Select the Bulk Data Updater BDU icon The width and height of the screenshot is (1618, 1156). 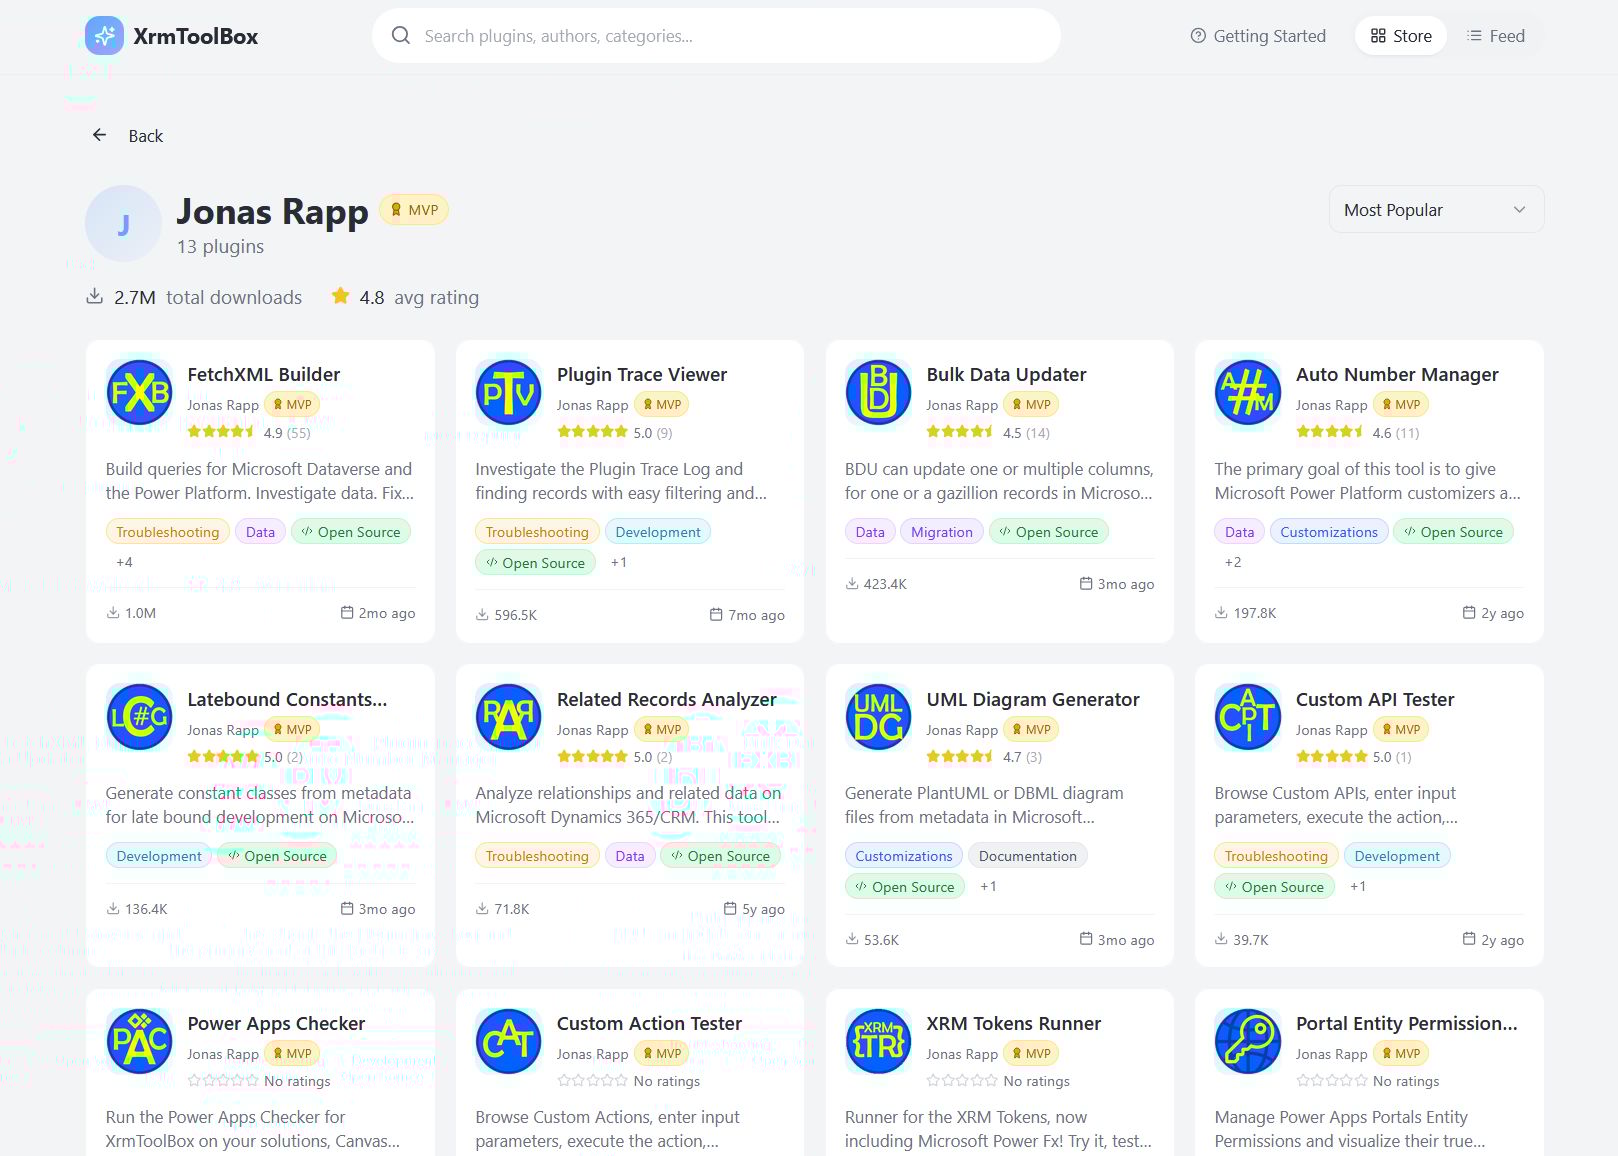(x=878, y=392)
